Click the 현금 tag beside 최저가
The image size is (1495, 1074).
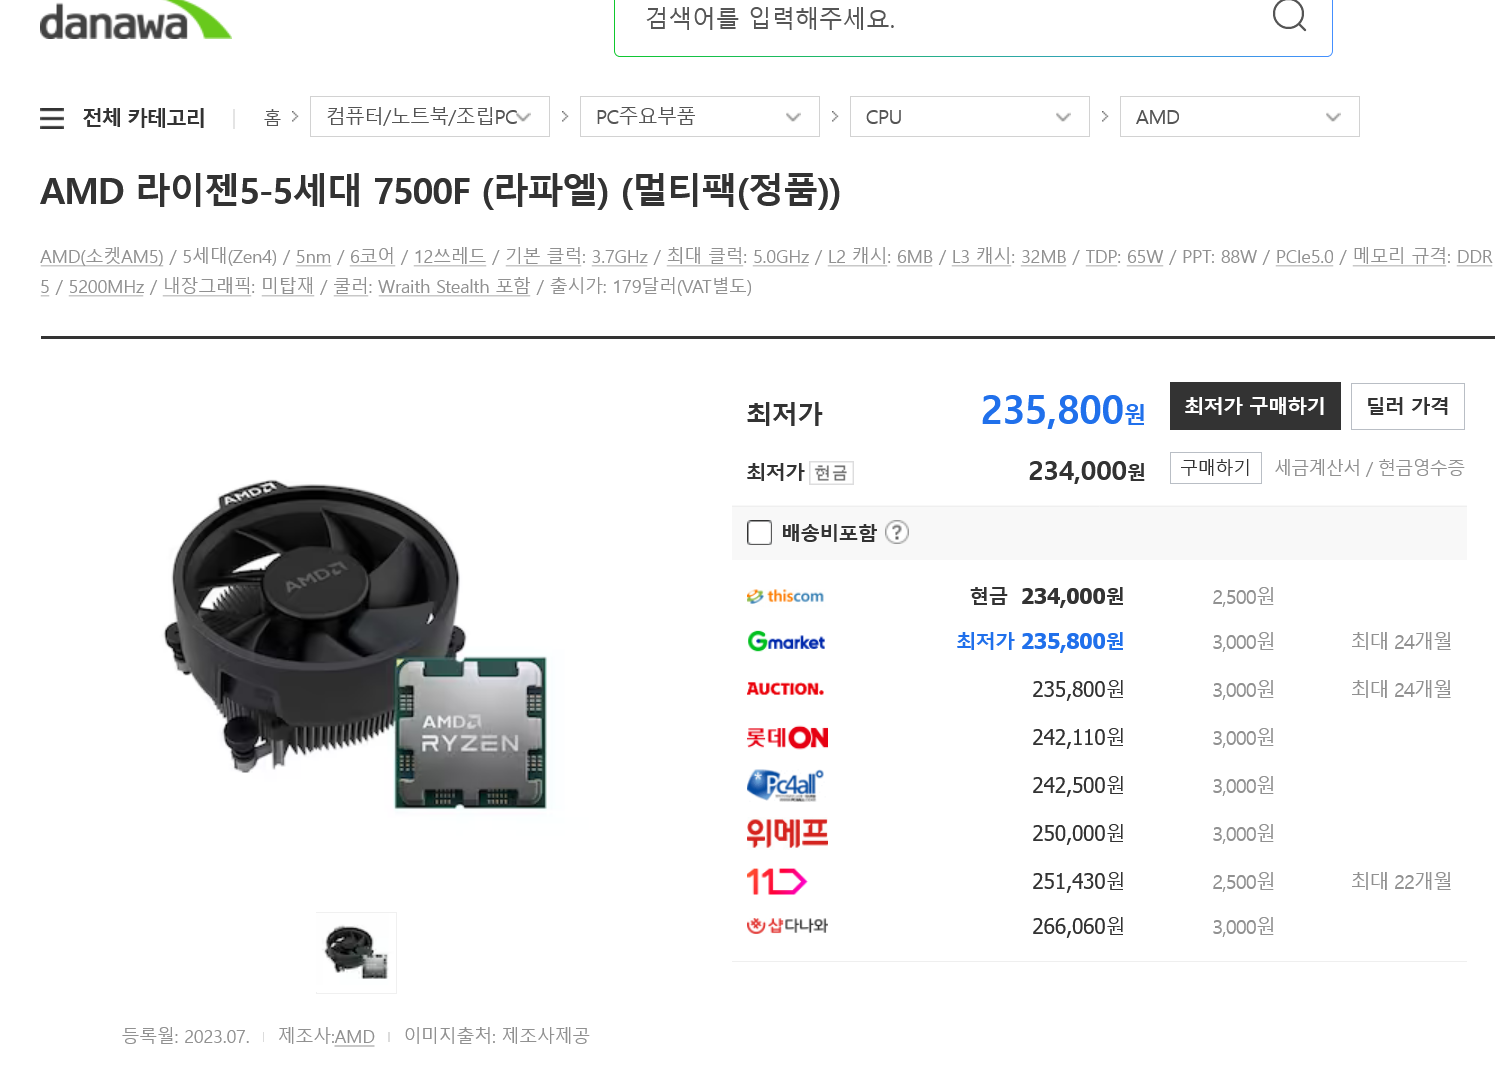point(831,472)
